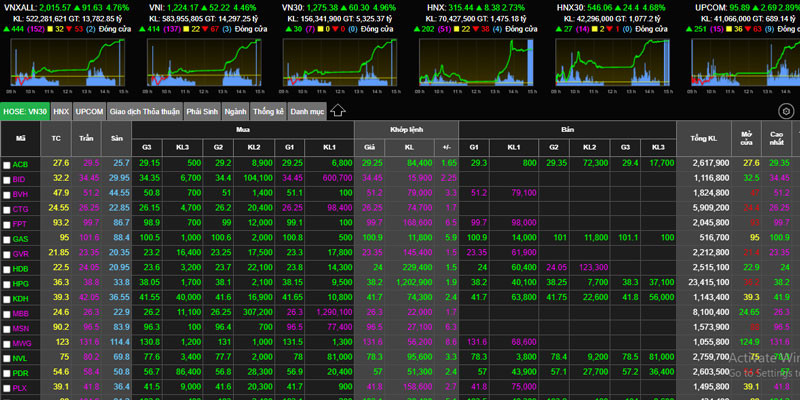
Task: Click the MWG stock symbol link
Action: [21, 342]
